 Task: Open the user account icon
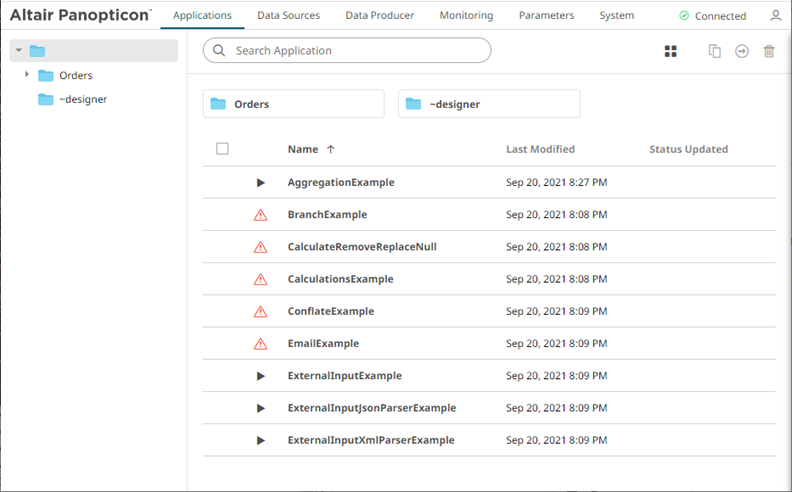pos(776,16)
